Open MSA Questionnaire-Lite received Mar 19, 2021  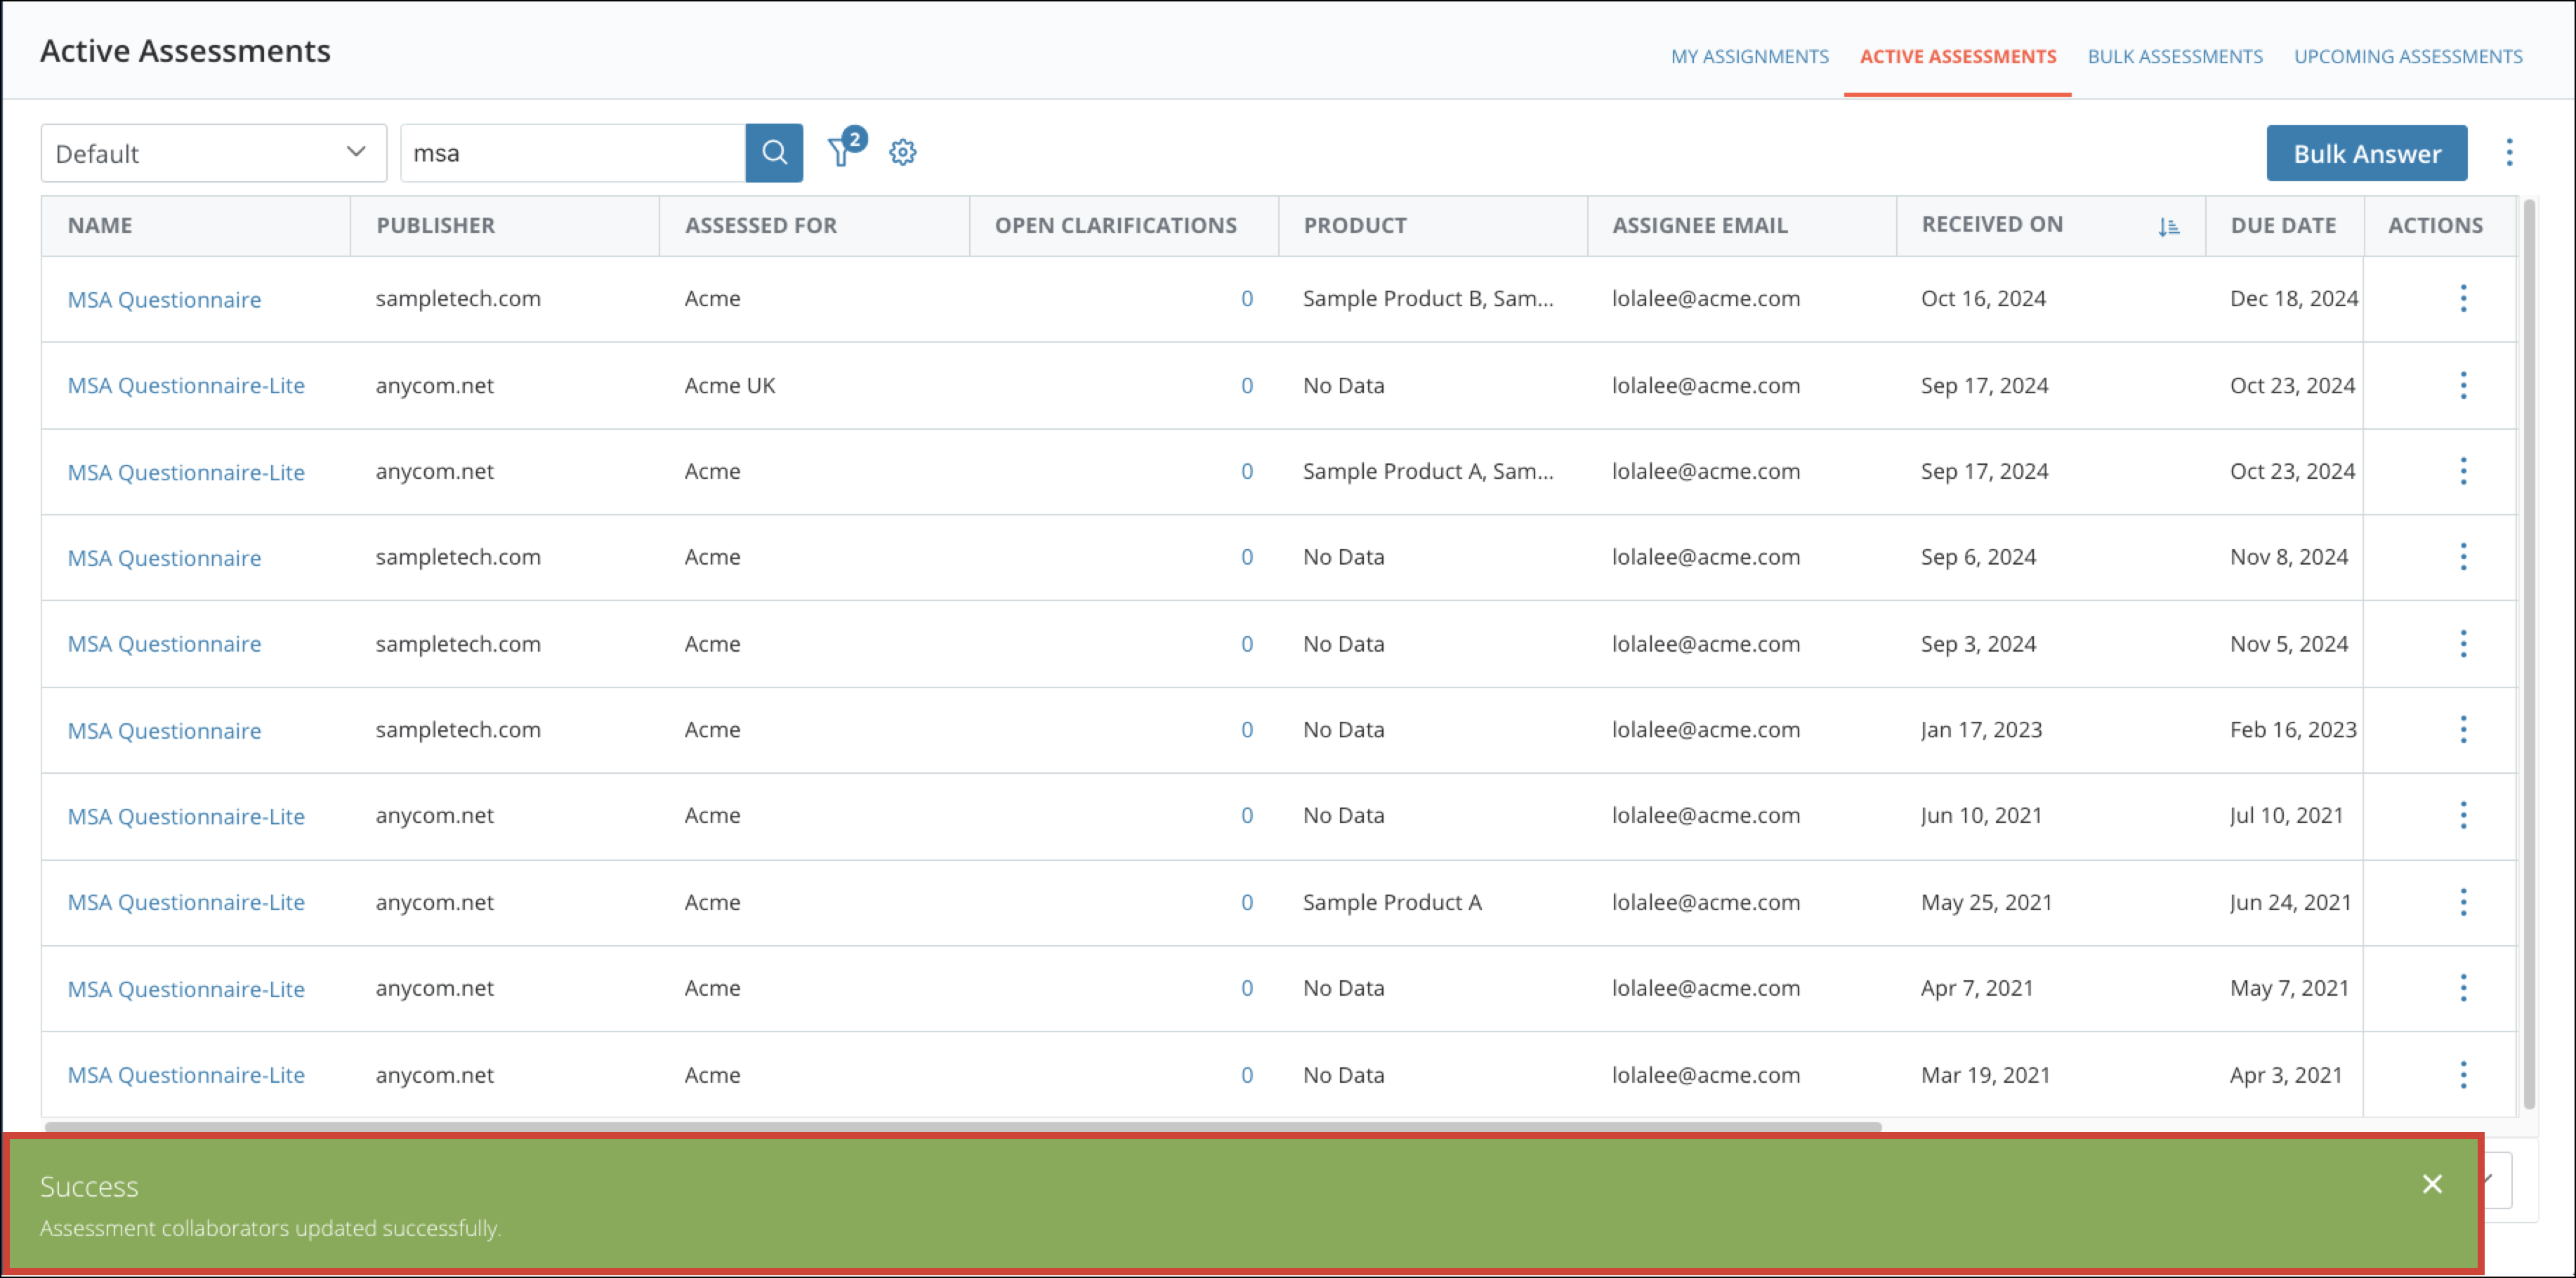[x=186, y=1075]
